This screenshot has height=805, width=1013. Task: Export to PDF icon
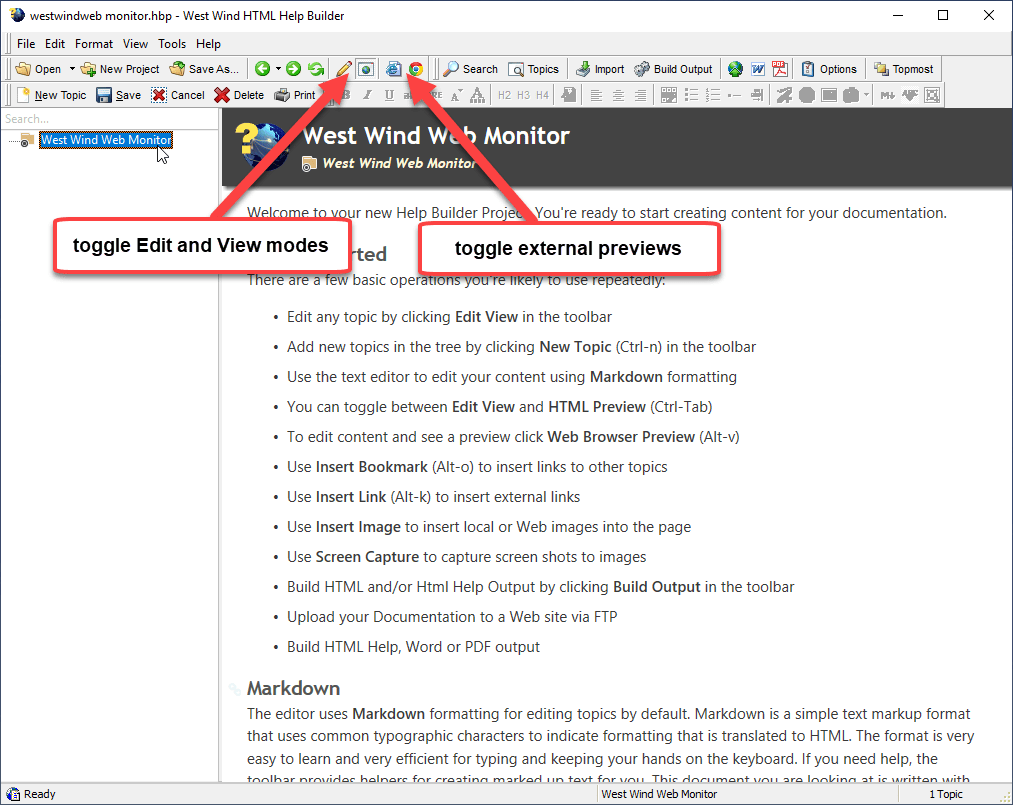[x=780, y=69]
